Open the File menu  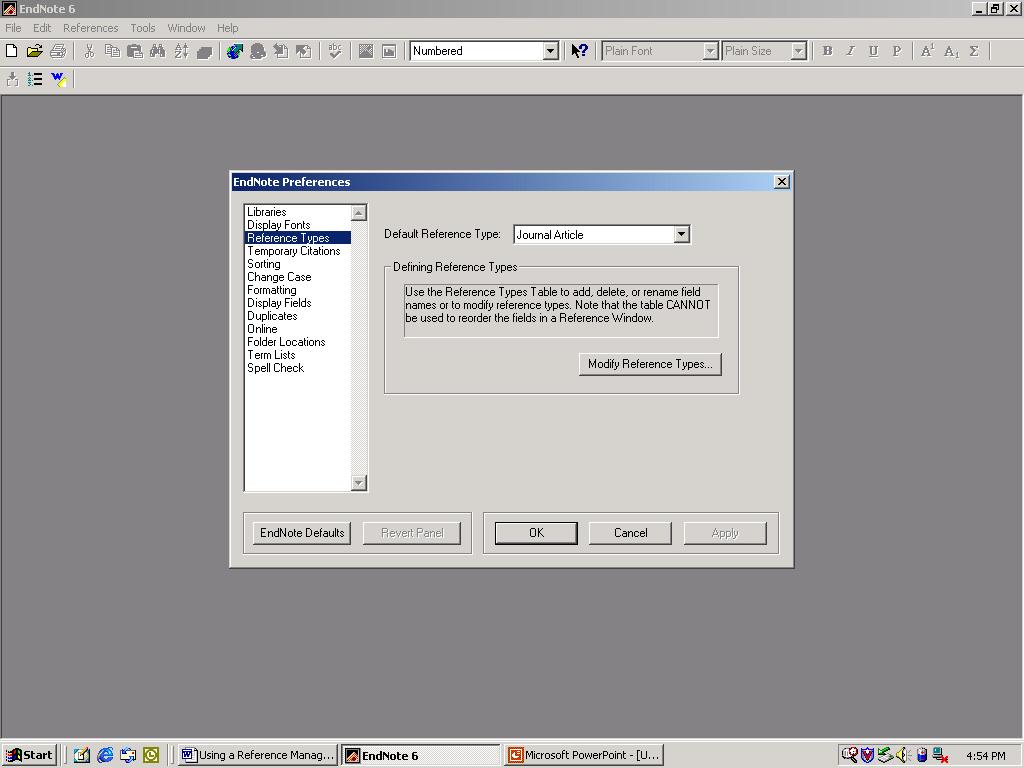pos(13,28)
